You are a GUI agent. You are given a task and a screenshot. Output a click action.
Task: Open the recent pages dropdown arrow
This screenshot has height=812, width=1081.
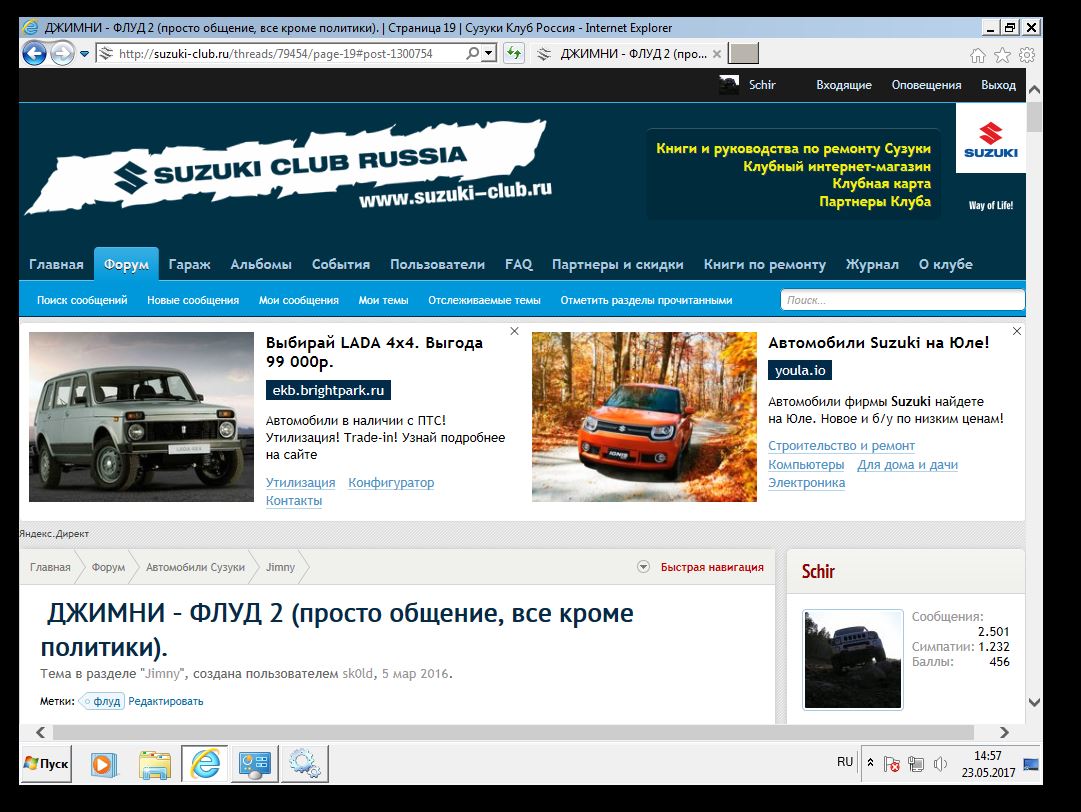coord(84,54)
